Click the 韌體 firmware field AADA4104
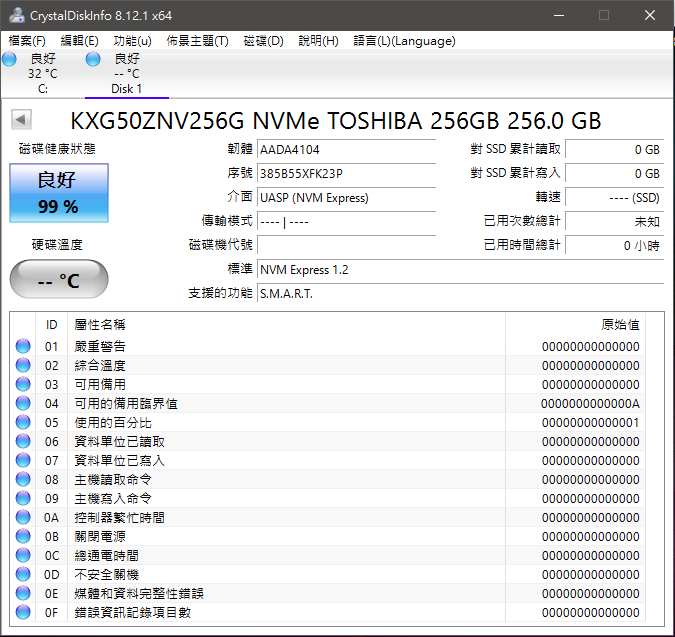The image size is (675, 637). coord(346,150)
